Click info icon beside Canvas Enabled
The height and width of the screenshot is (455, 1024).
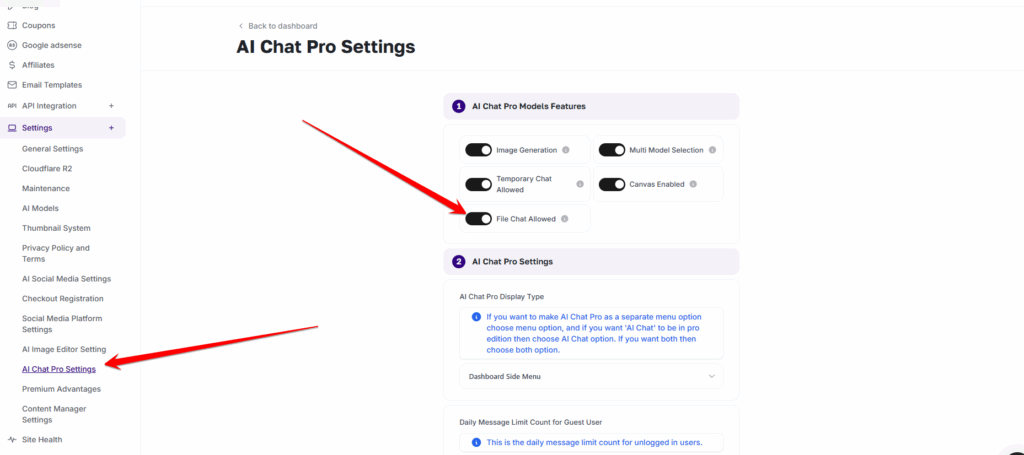pyautogui.click(x=693, y=184)
